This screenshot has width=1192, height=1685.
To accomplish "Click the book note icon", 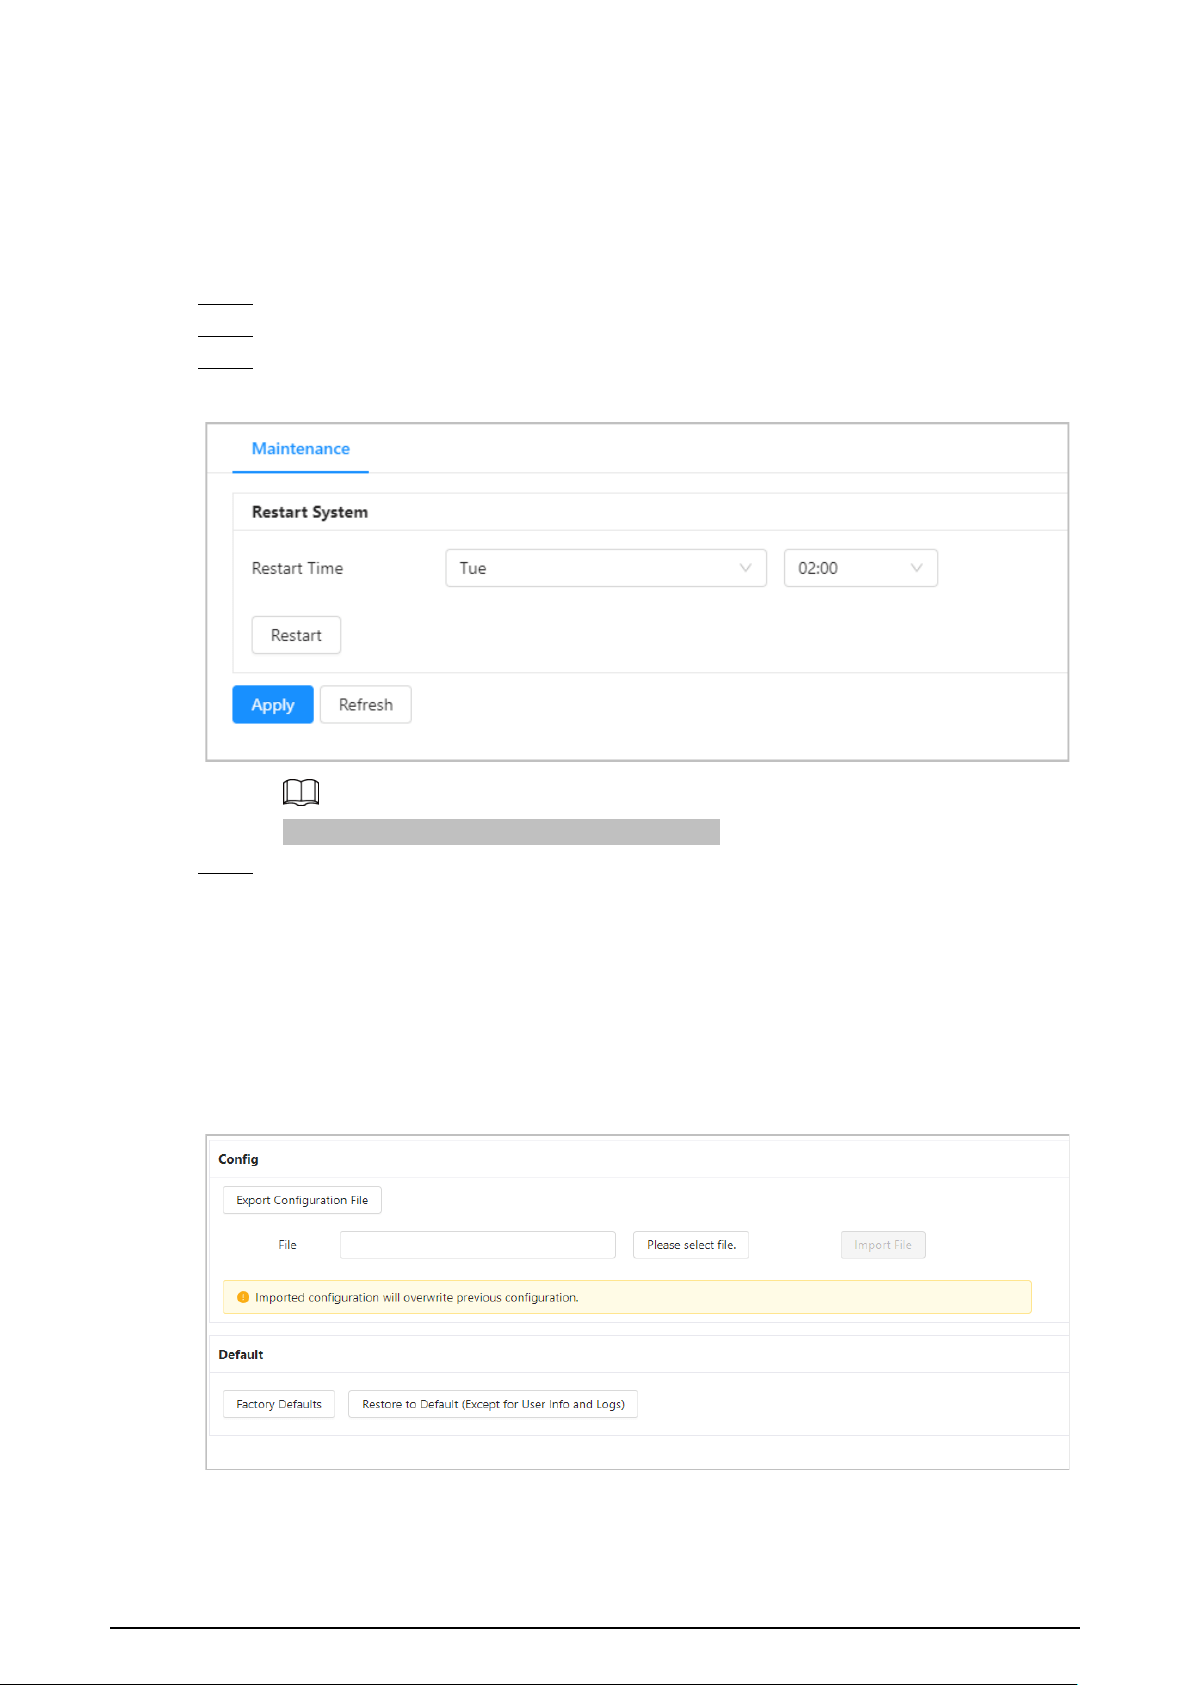I will click(301, 793).
